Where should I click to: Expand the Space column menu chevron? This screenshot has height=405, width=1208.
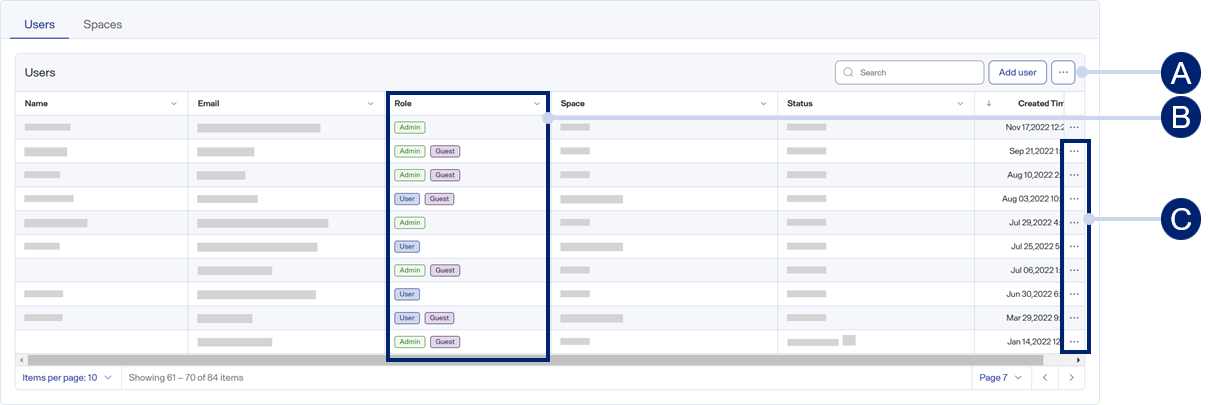tap(764, 104)
